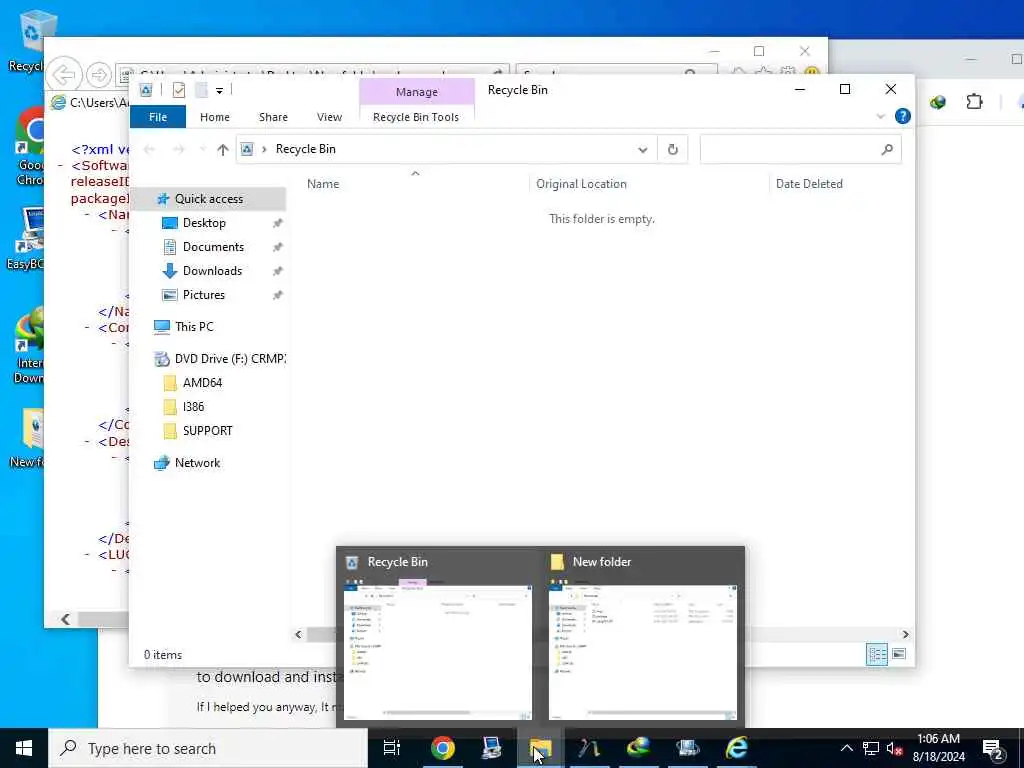
Task: Refresh the Recycle Bin view
Action: 673,150
